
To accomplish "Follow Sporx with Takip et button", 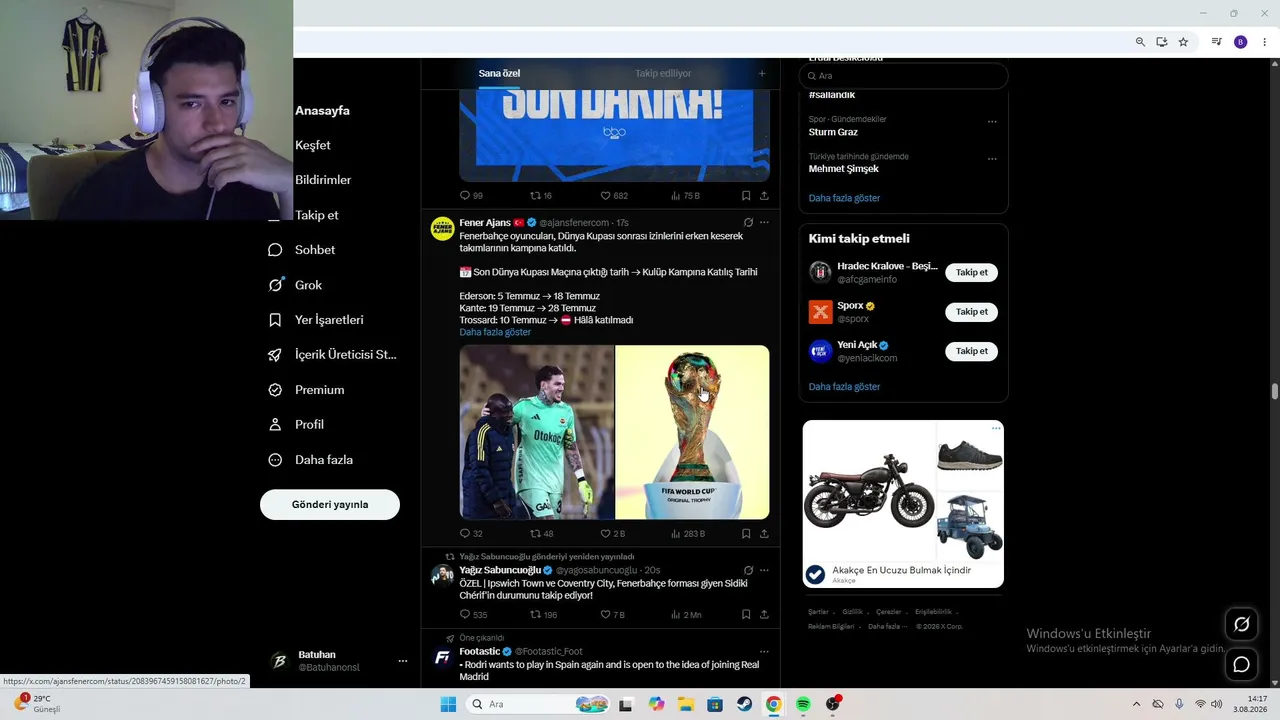I will [971, 312].
